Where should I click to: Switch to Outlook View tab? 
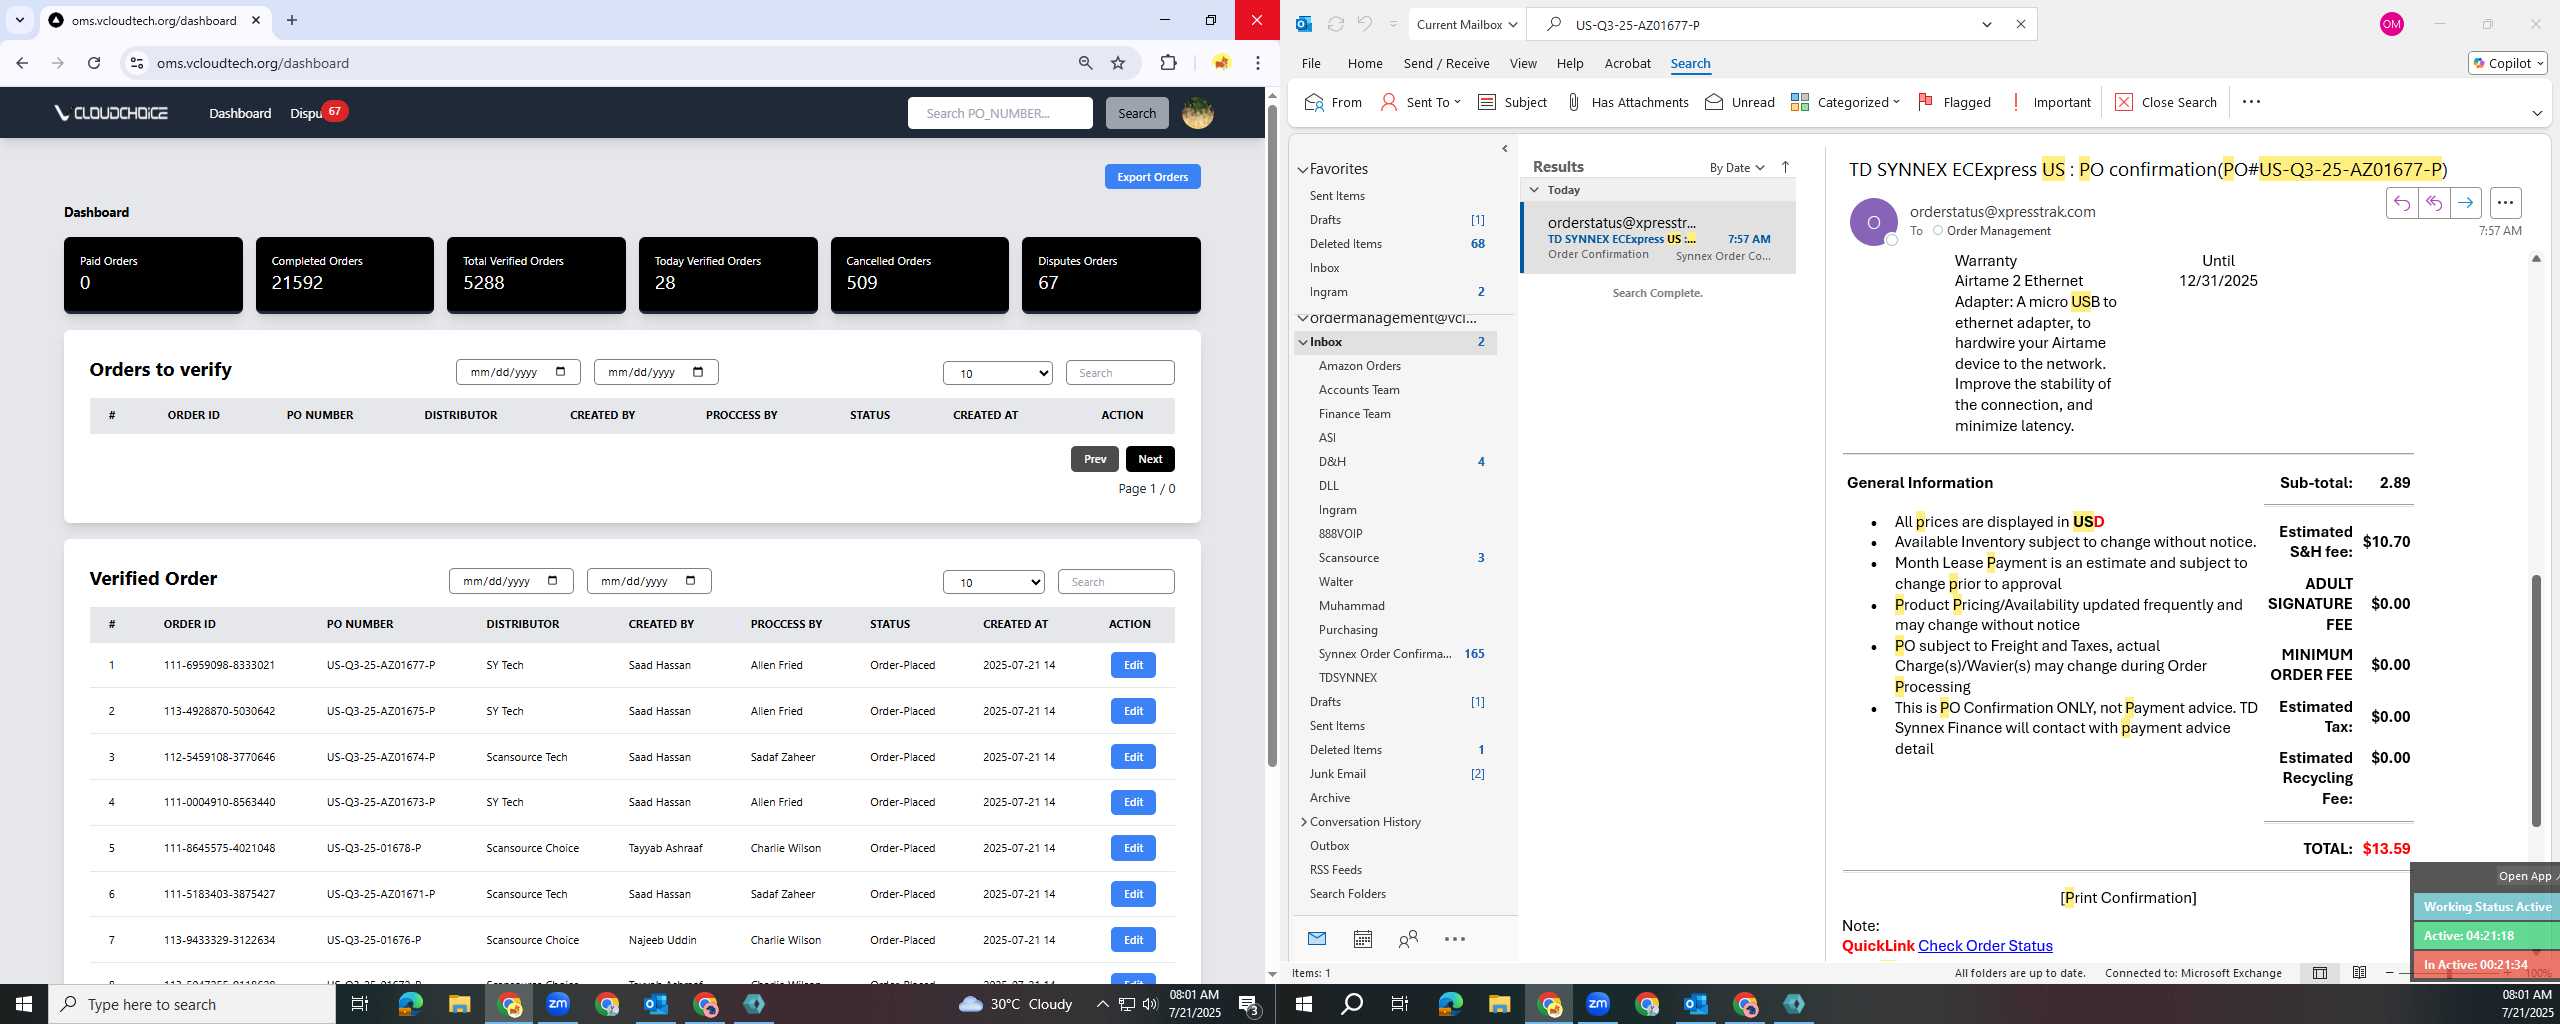(x=1523, y=63)
